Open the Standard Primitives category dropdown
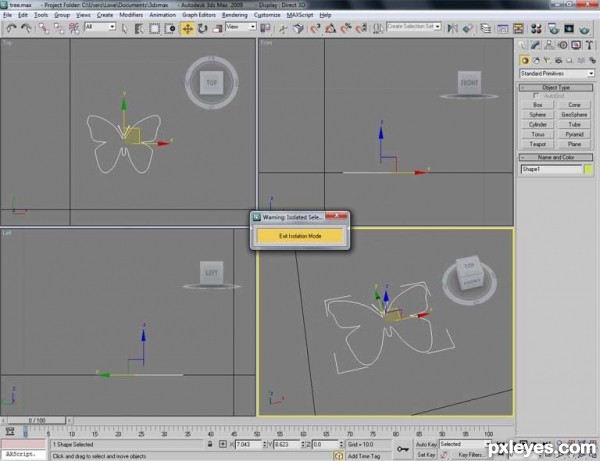600x461 pixels. 557,73
